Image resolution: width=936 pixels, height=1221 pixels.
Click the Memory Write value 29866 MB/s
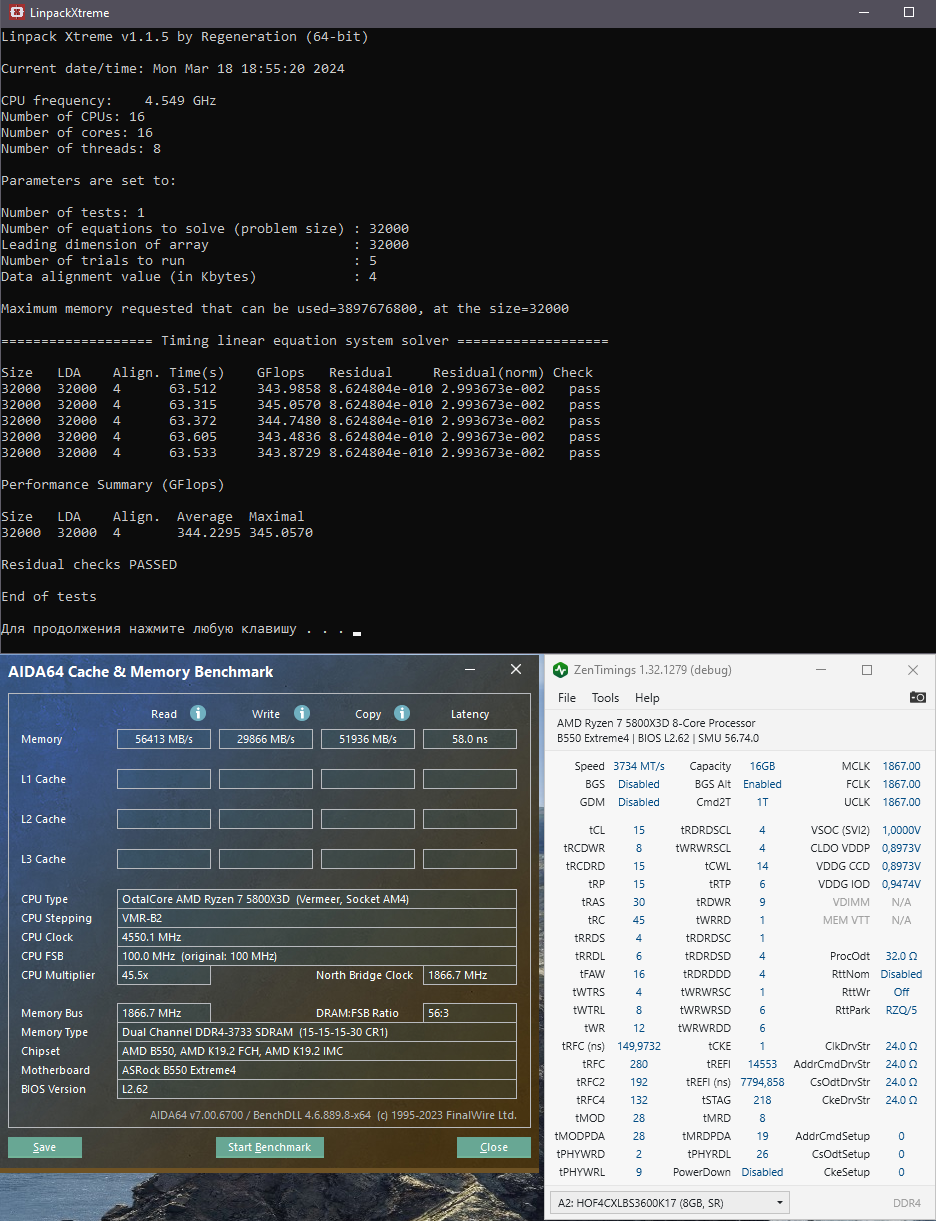(x=266, y=739)
